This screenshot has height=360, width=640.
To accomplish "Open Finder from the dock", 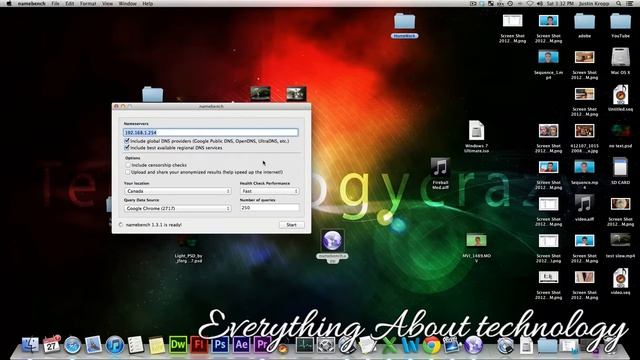I will pos(30,345).
